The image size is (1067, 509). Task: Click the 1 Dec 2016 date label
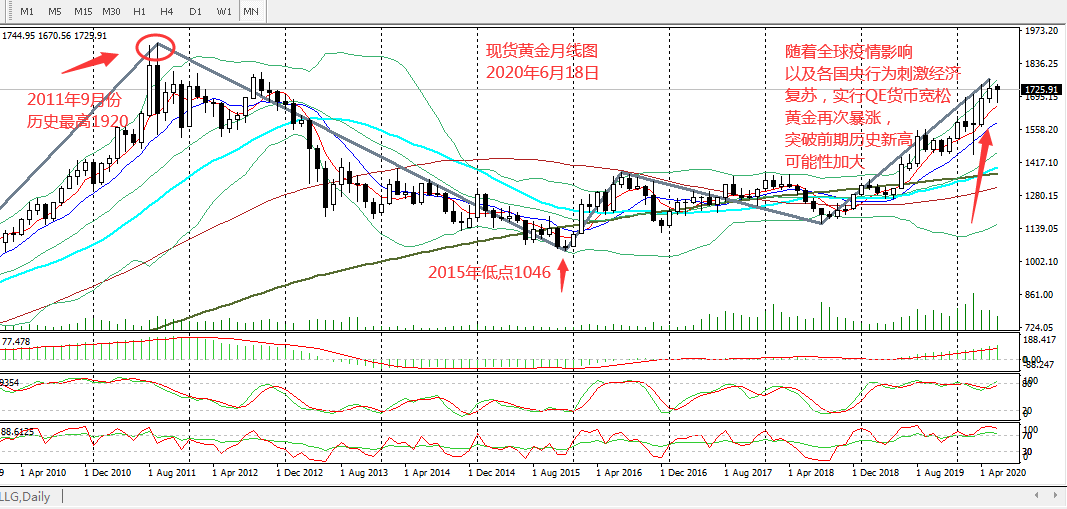(684, 472)
